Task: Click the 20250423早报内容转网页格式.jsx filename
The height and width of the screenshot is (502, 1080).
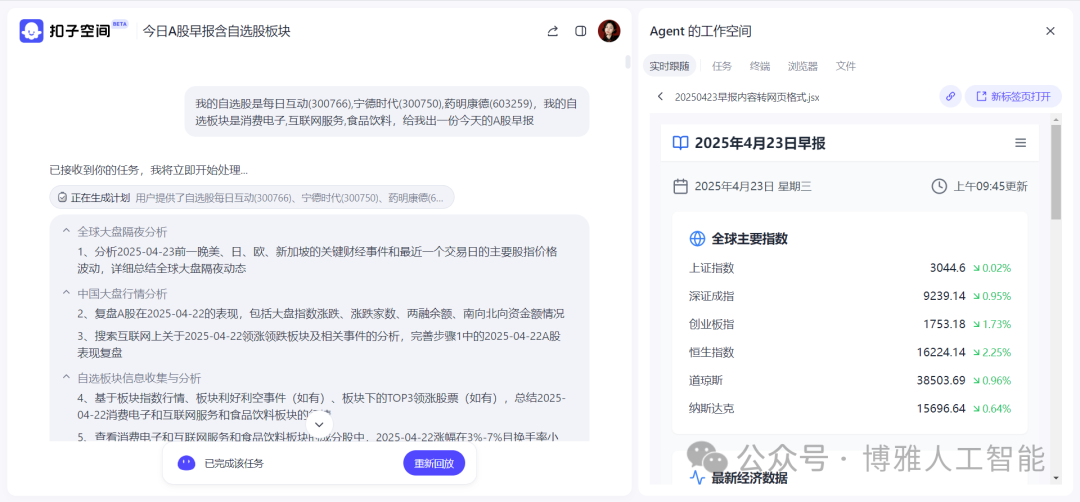Action: 747,97
